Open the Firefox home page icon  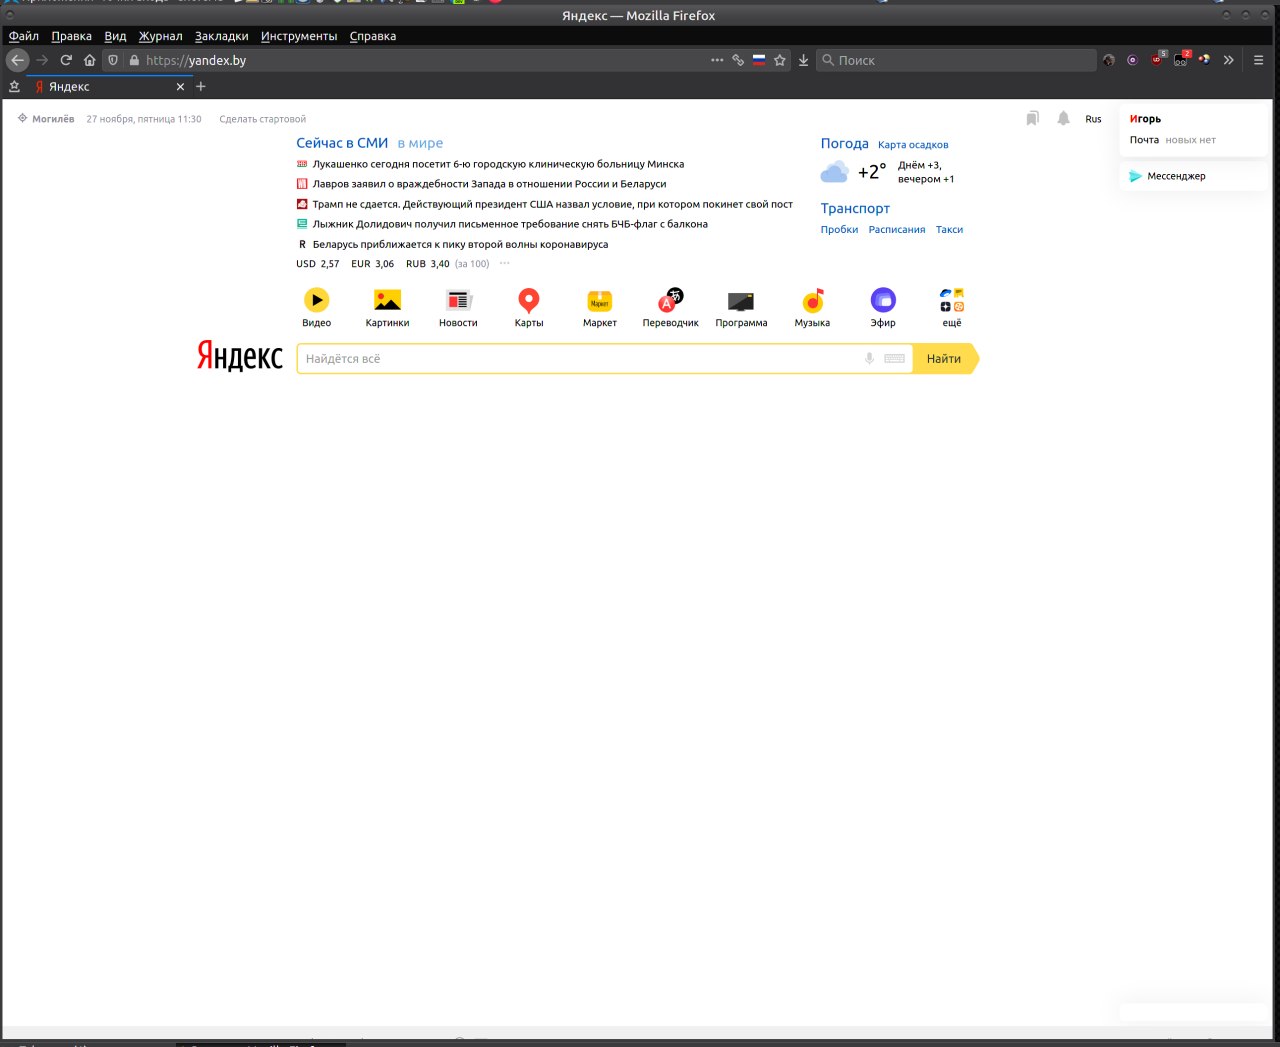click(x=89, y=60)
